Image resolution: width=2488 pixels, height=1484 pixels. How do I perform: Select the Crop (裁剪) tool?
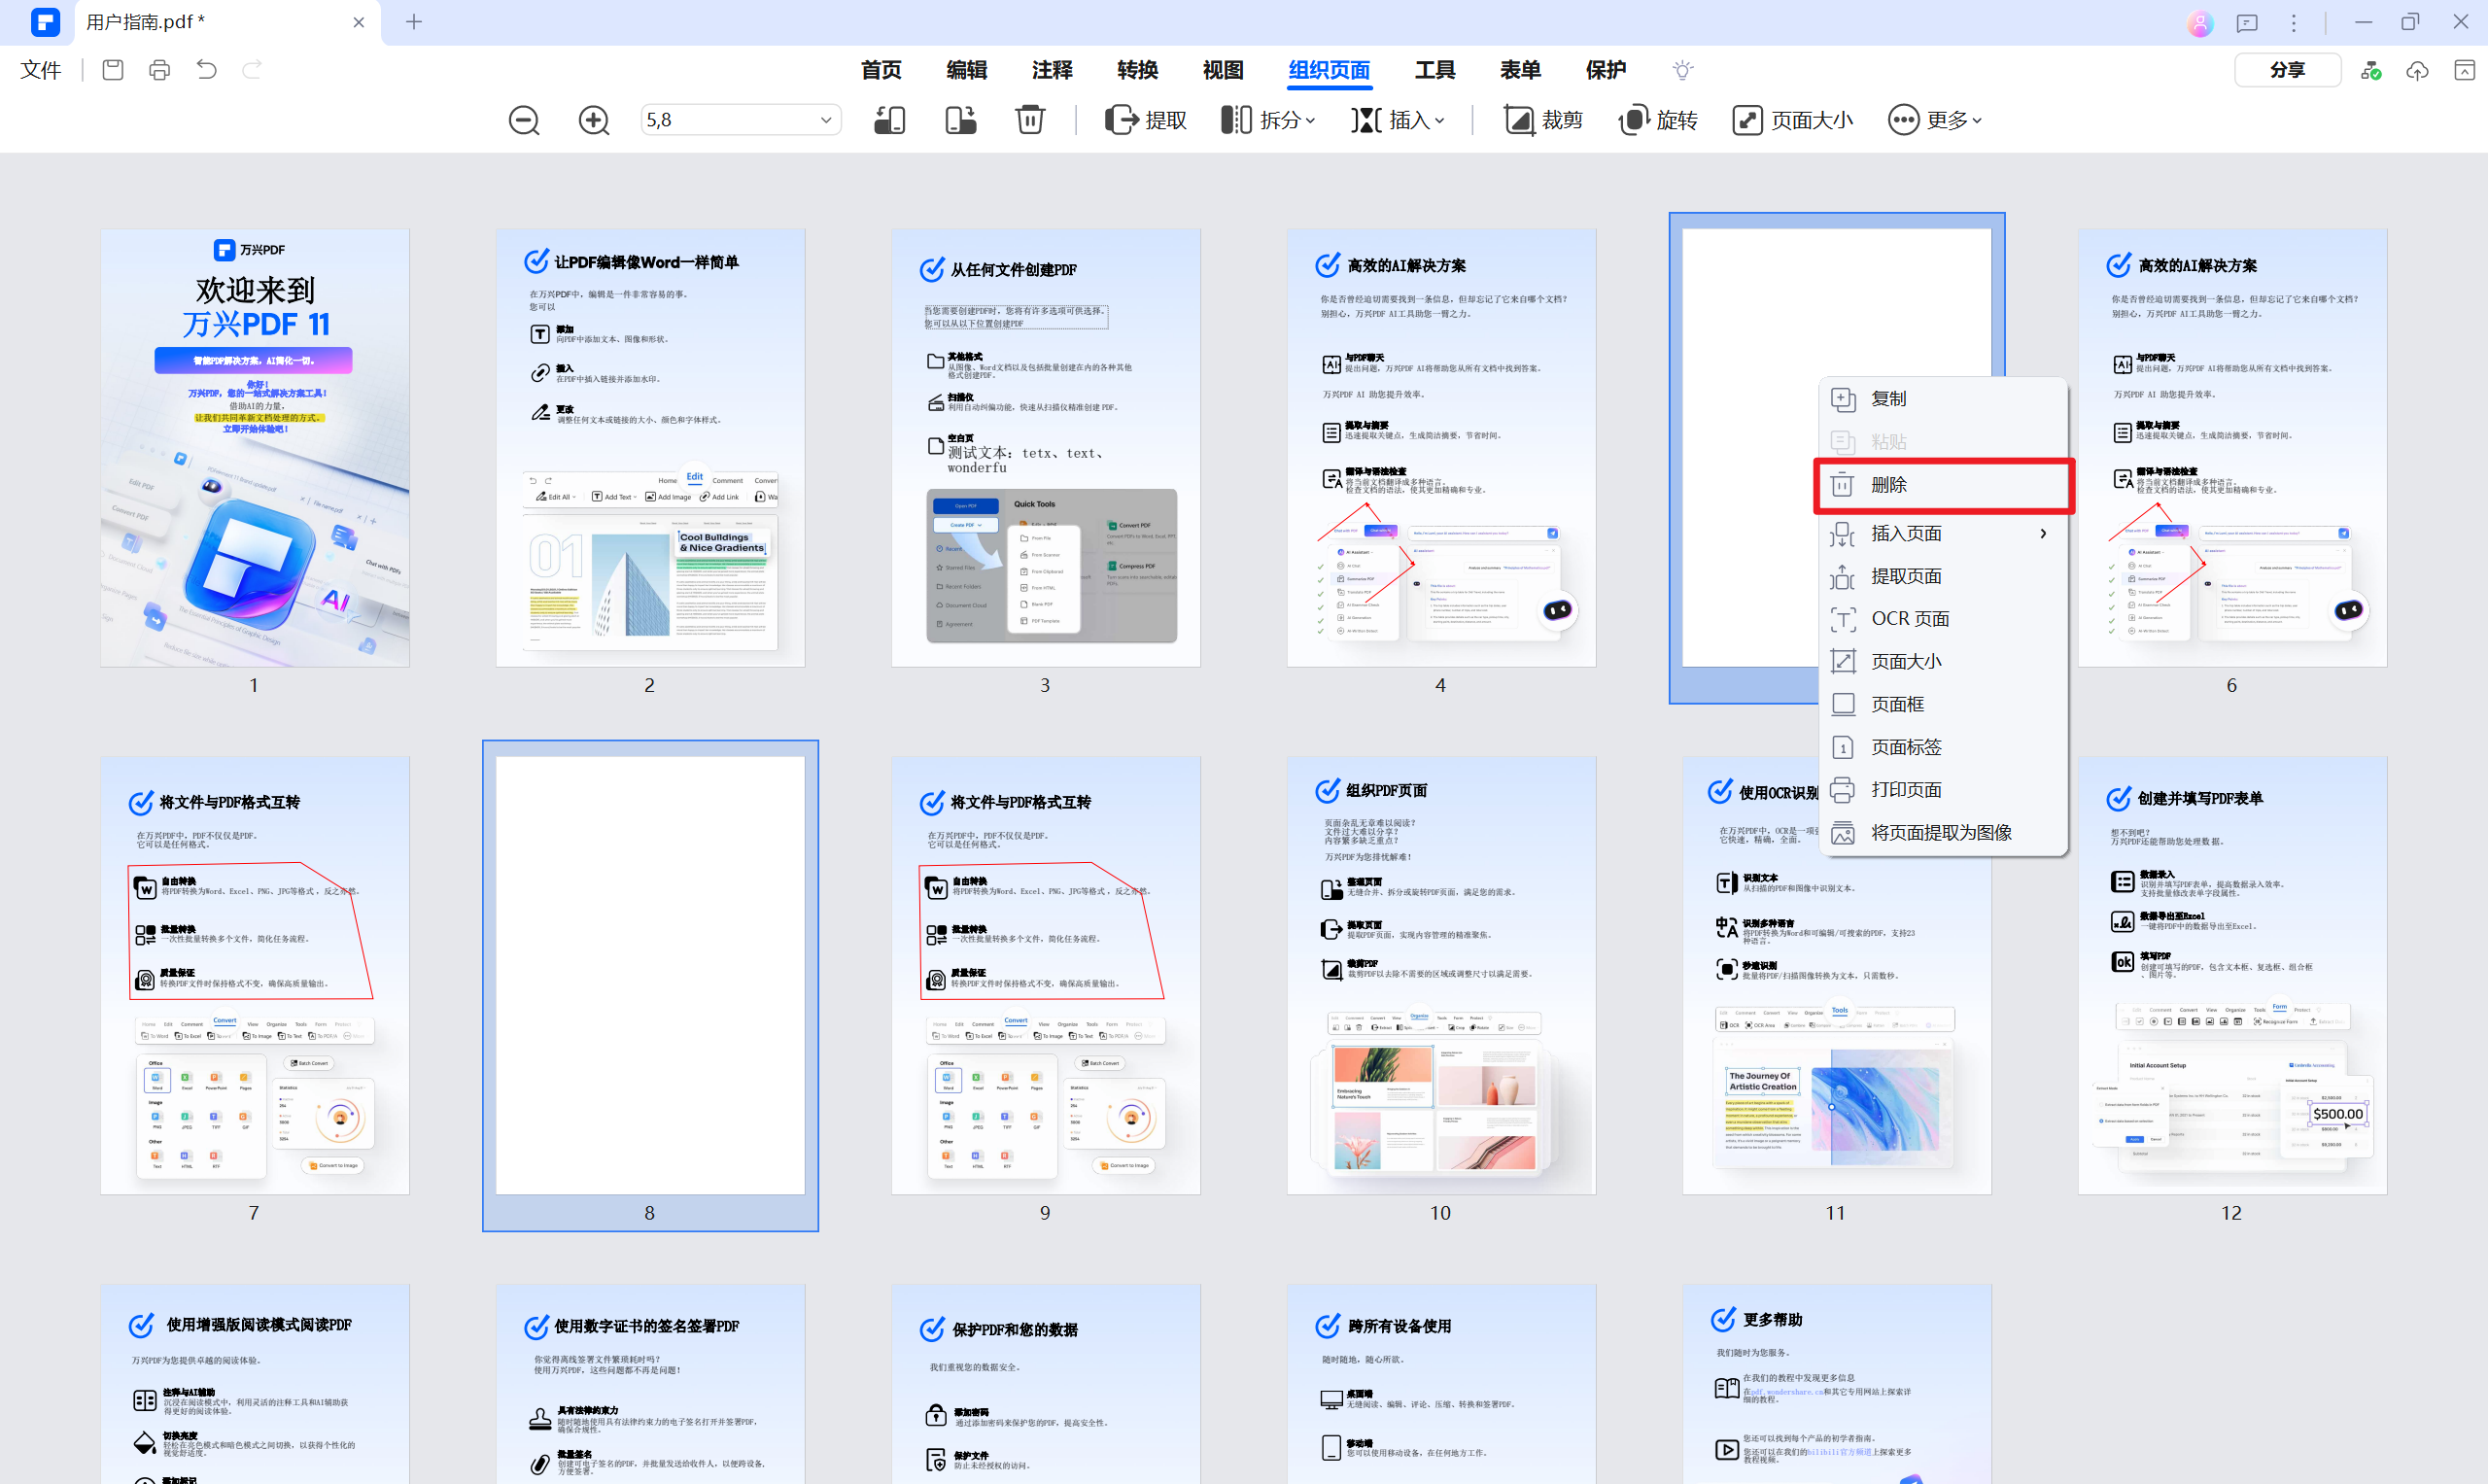point(1542,120)
